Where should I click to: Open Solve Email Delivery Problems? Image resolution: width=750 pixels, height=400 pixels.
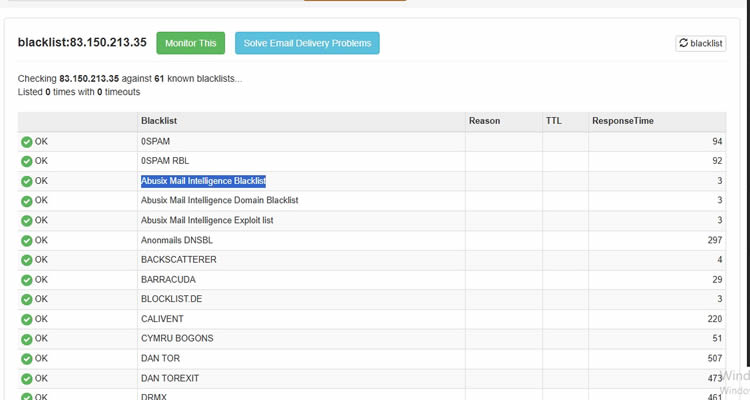click(x=307, y=43)
